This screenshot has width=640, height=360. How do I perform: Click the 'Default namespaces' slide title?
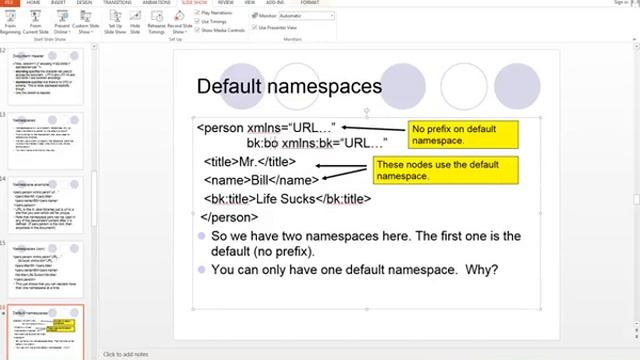coord(289,87)
